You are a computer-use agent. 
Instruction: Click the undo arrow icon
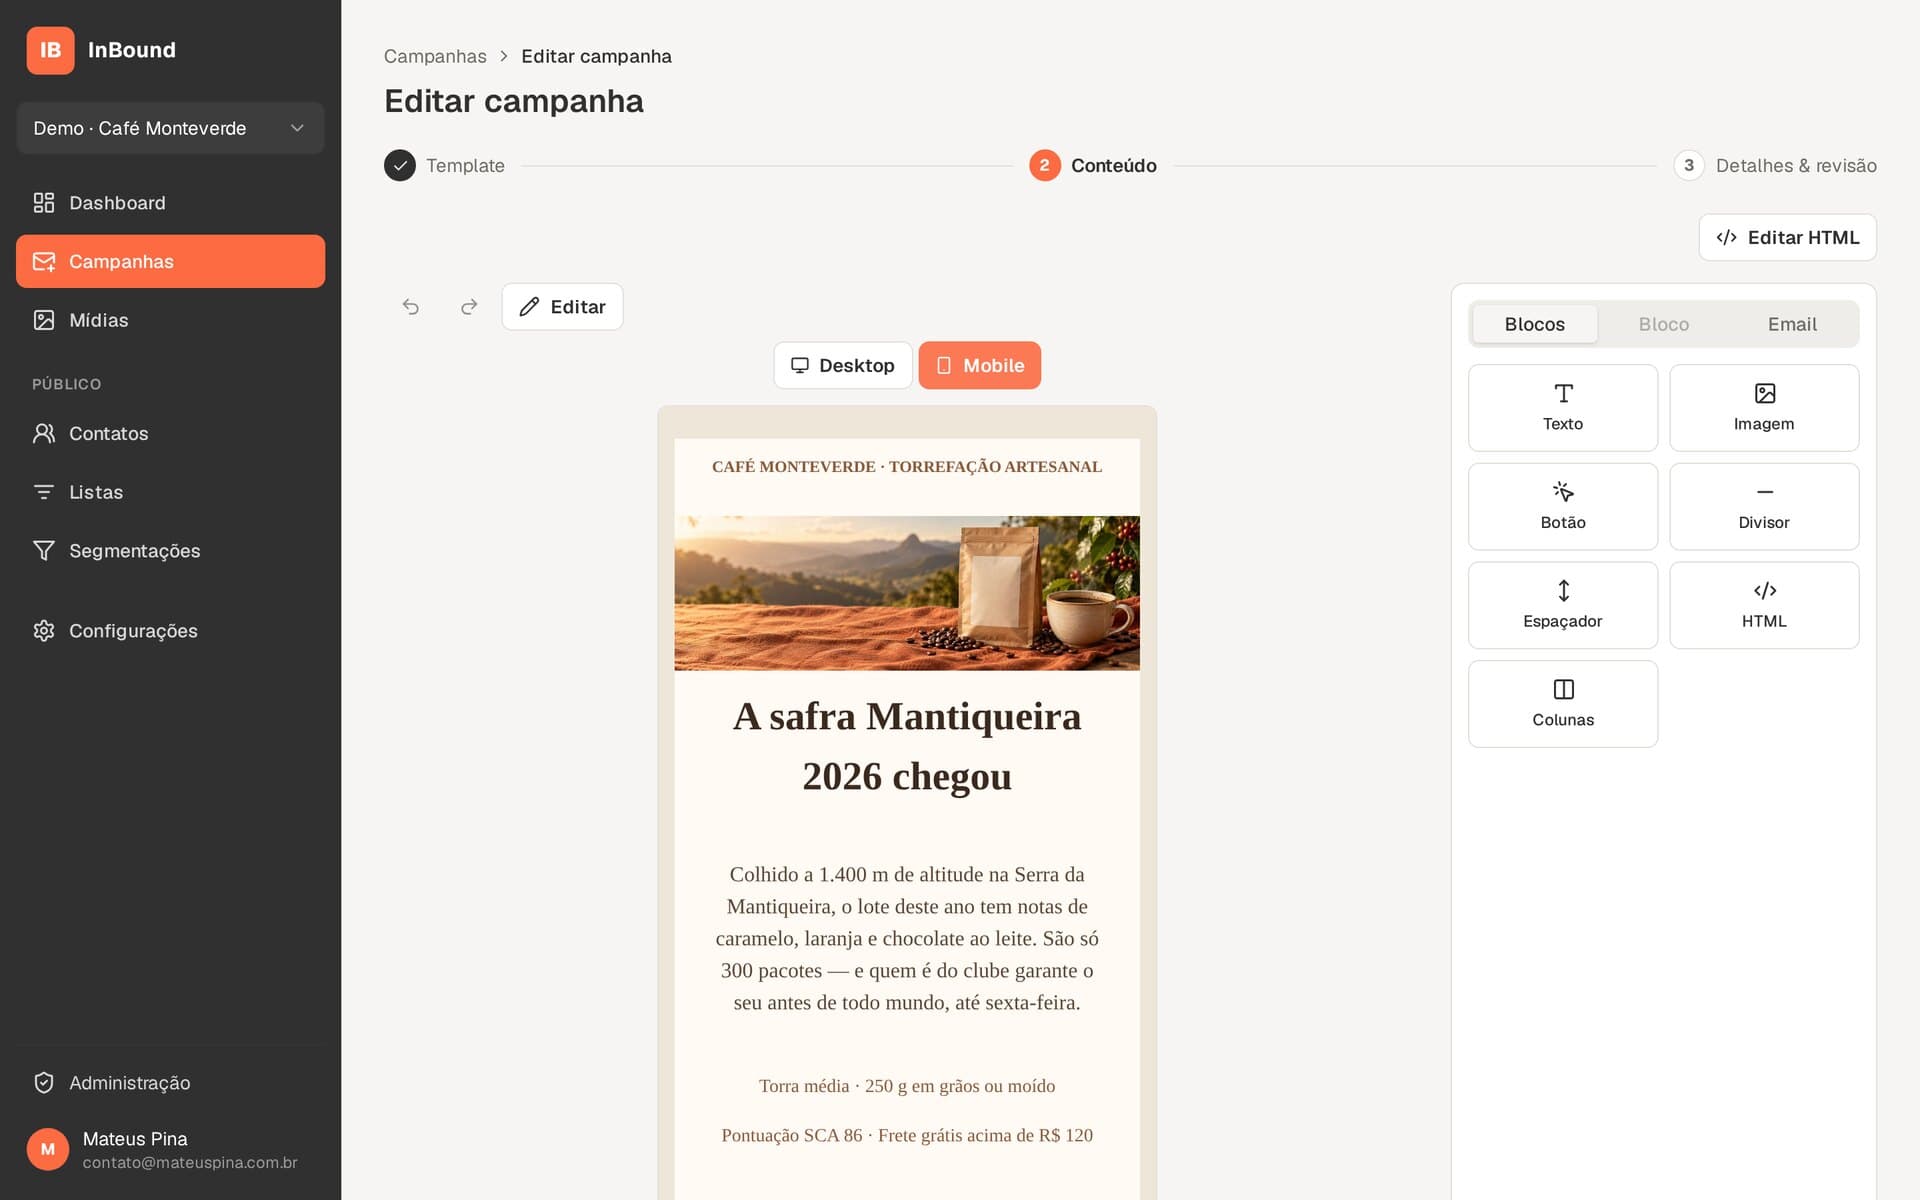tap(411, 307)
